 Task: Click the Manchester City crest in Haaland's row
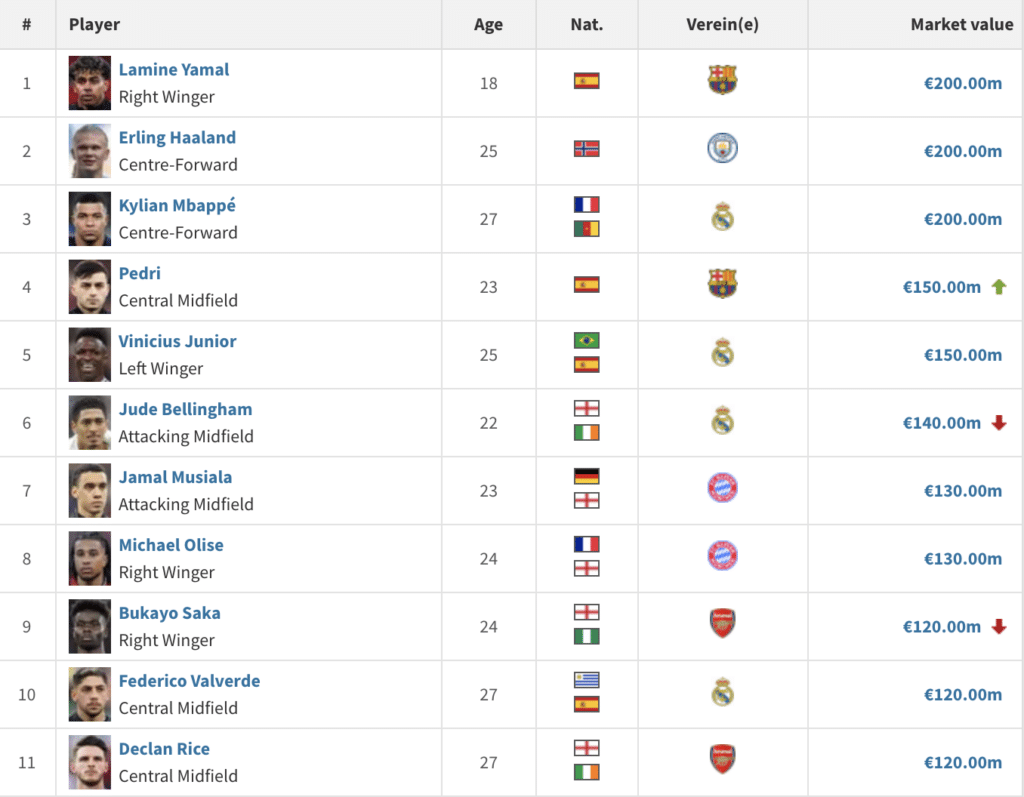click(722, 149)
